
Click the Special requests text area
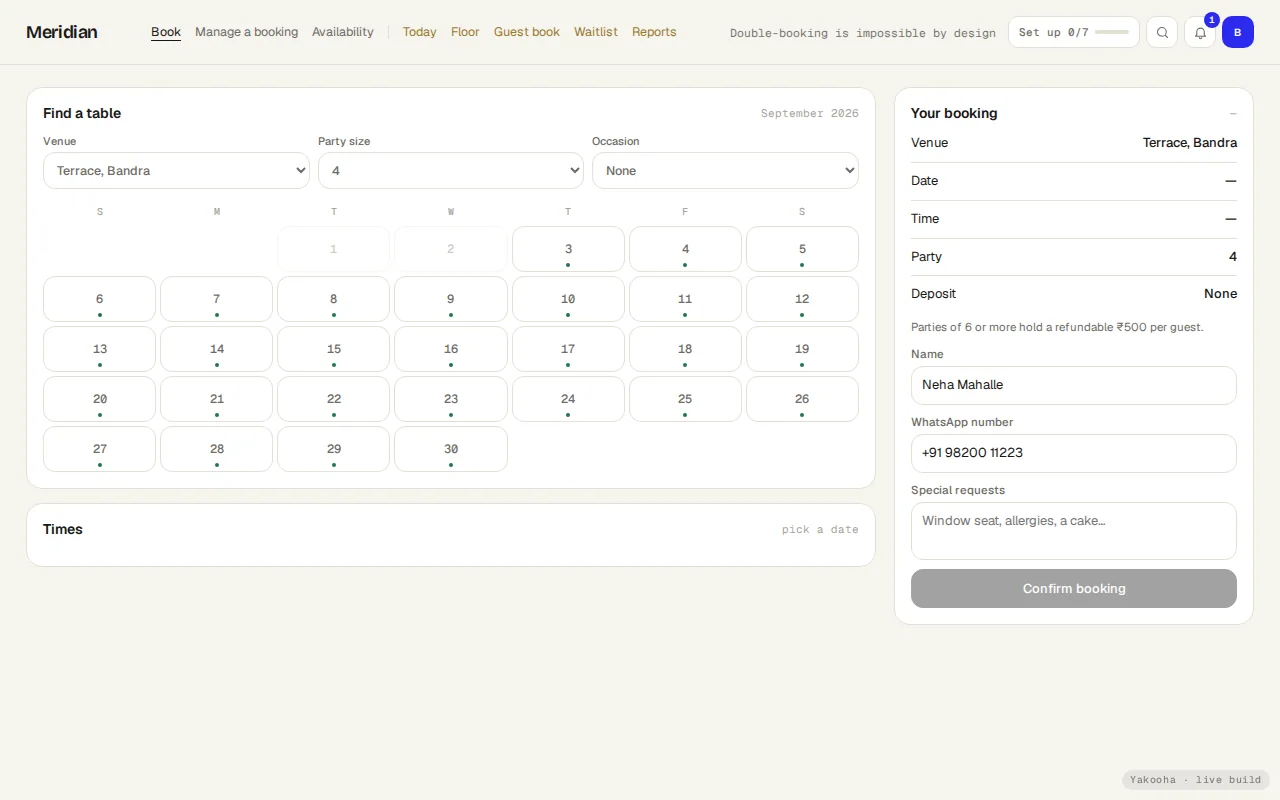tap(1074, 531)
